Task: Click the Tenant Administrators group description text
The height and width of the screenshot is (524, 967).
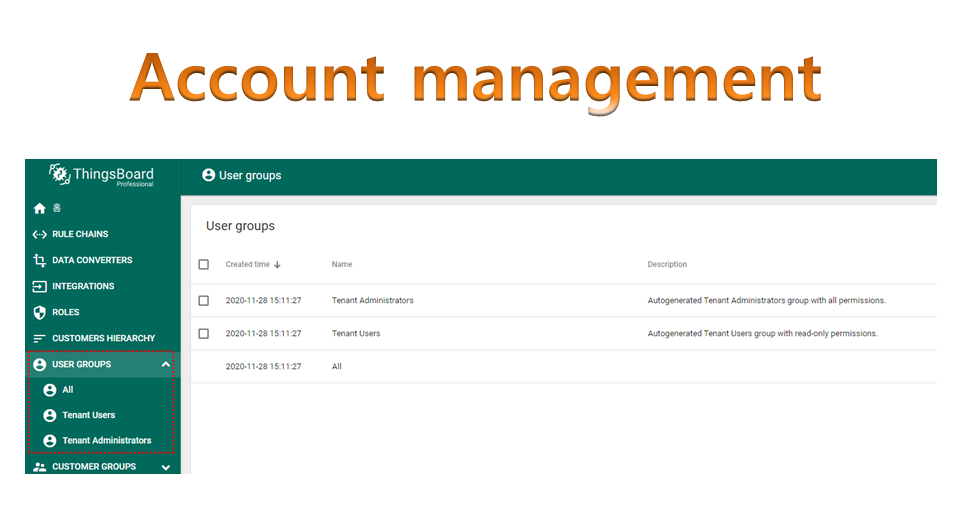Action: (767, 300)
